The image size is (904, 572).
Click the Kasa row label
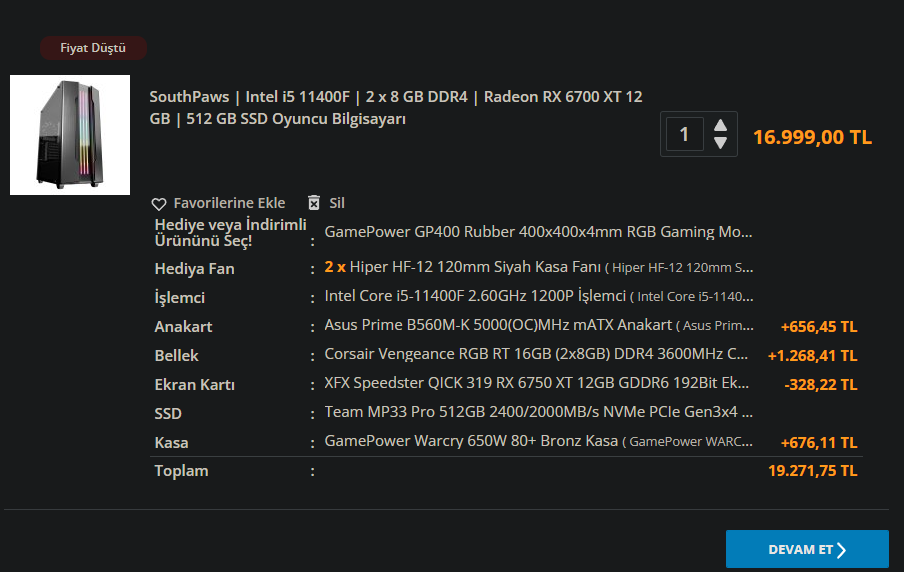click(x=171, y=443)
